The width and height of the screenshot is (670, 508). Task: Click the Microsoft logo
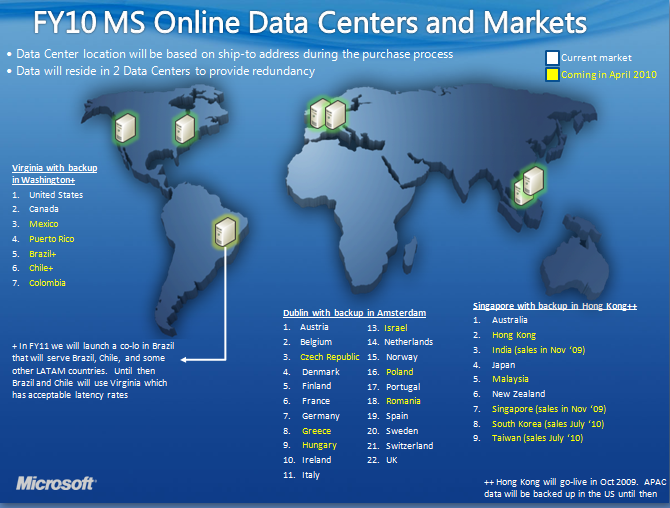tap(56, 484)
